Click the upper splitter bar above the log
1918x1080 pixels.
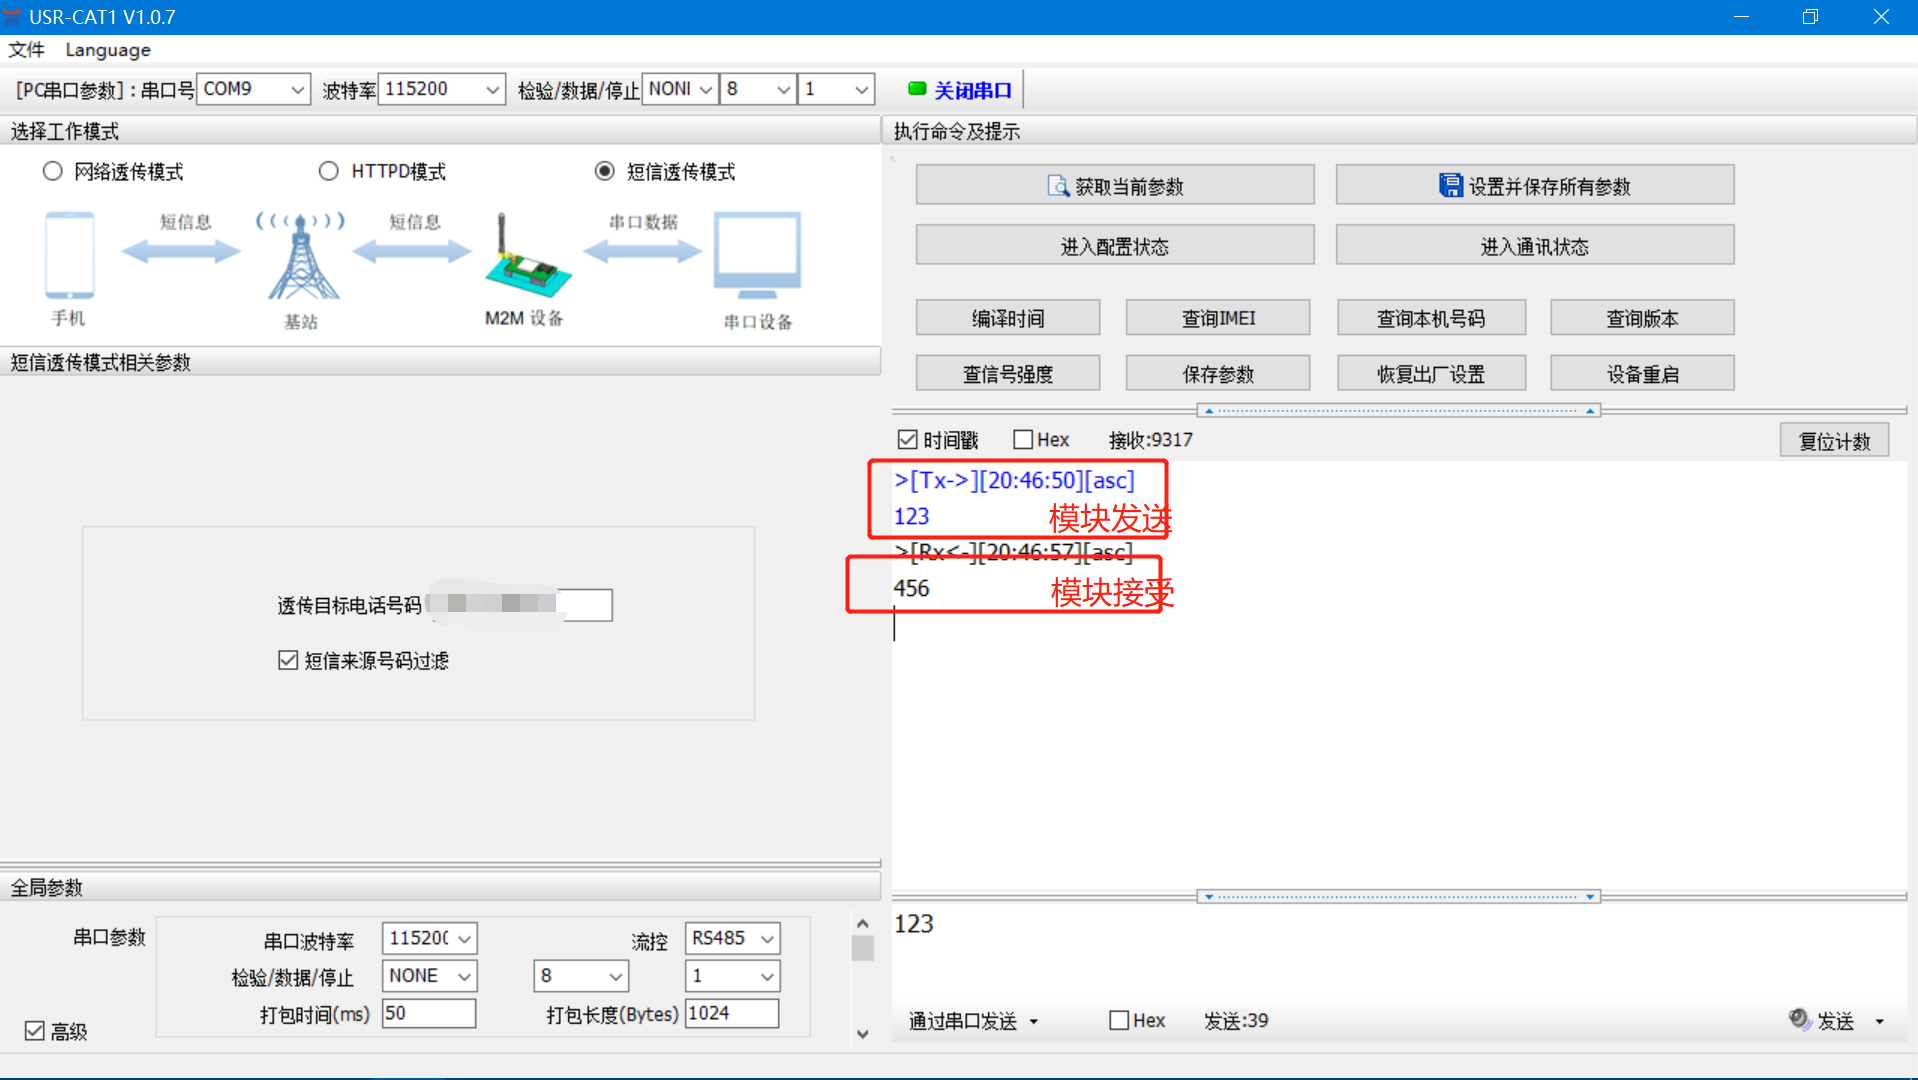click(1398, 410)
